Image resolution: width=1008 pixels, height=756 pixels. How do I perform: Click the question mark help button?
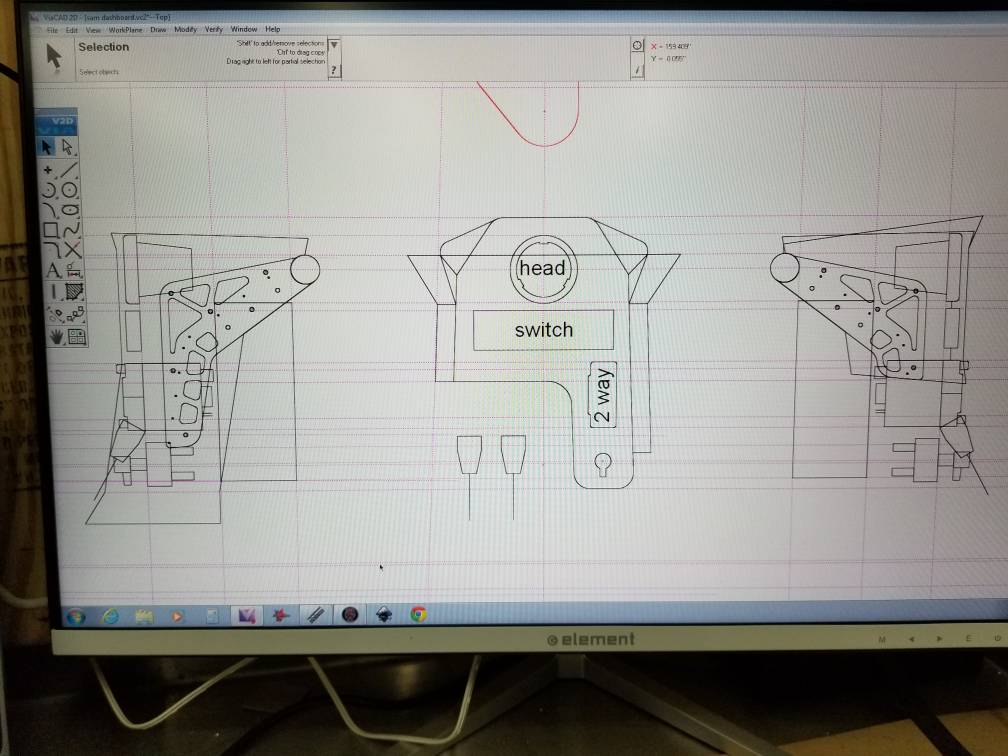334,70
